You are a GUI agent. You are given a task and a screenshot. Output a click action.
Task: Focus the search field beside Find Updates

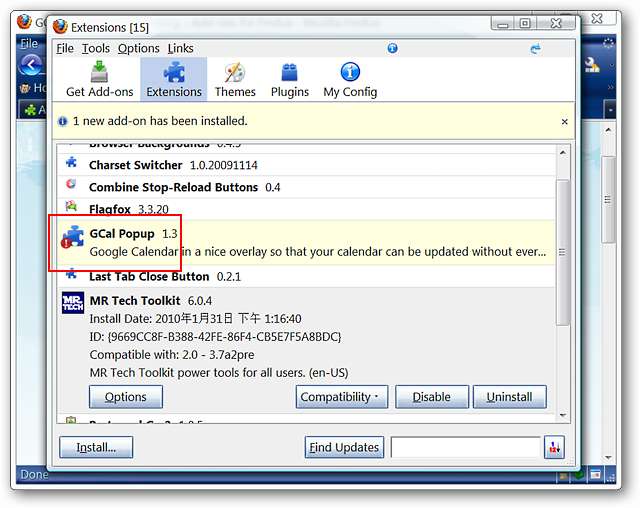466,447
